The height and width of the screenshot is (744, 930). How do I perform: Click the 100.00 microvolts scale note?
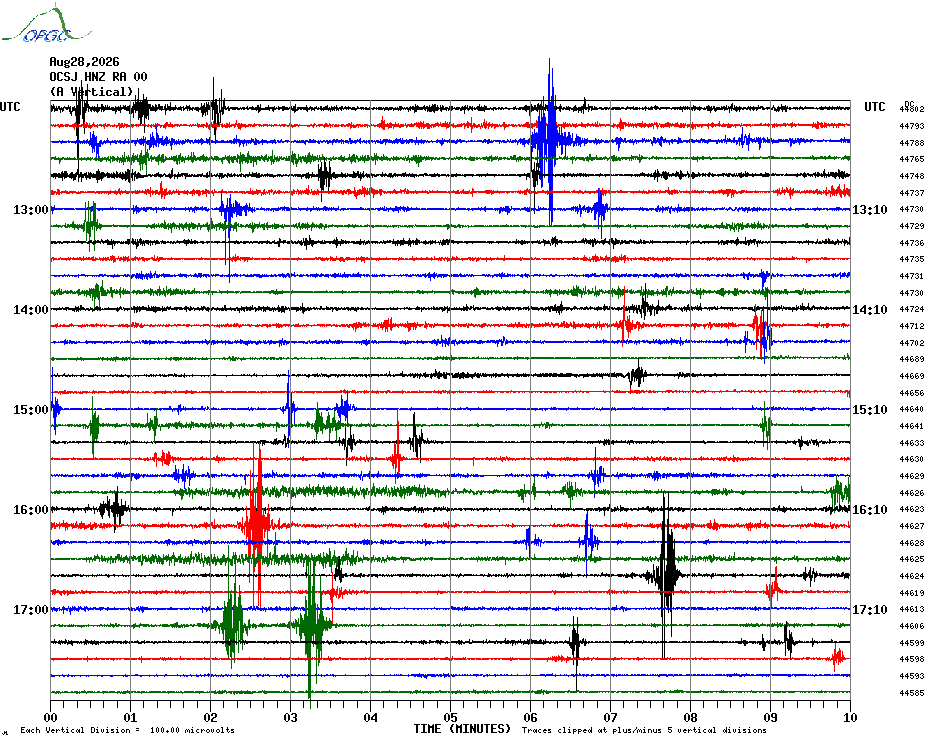[128, 730]
